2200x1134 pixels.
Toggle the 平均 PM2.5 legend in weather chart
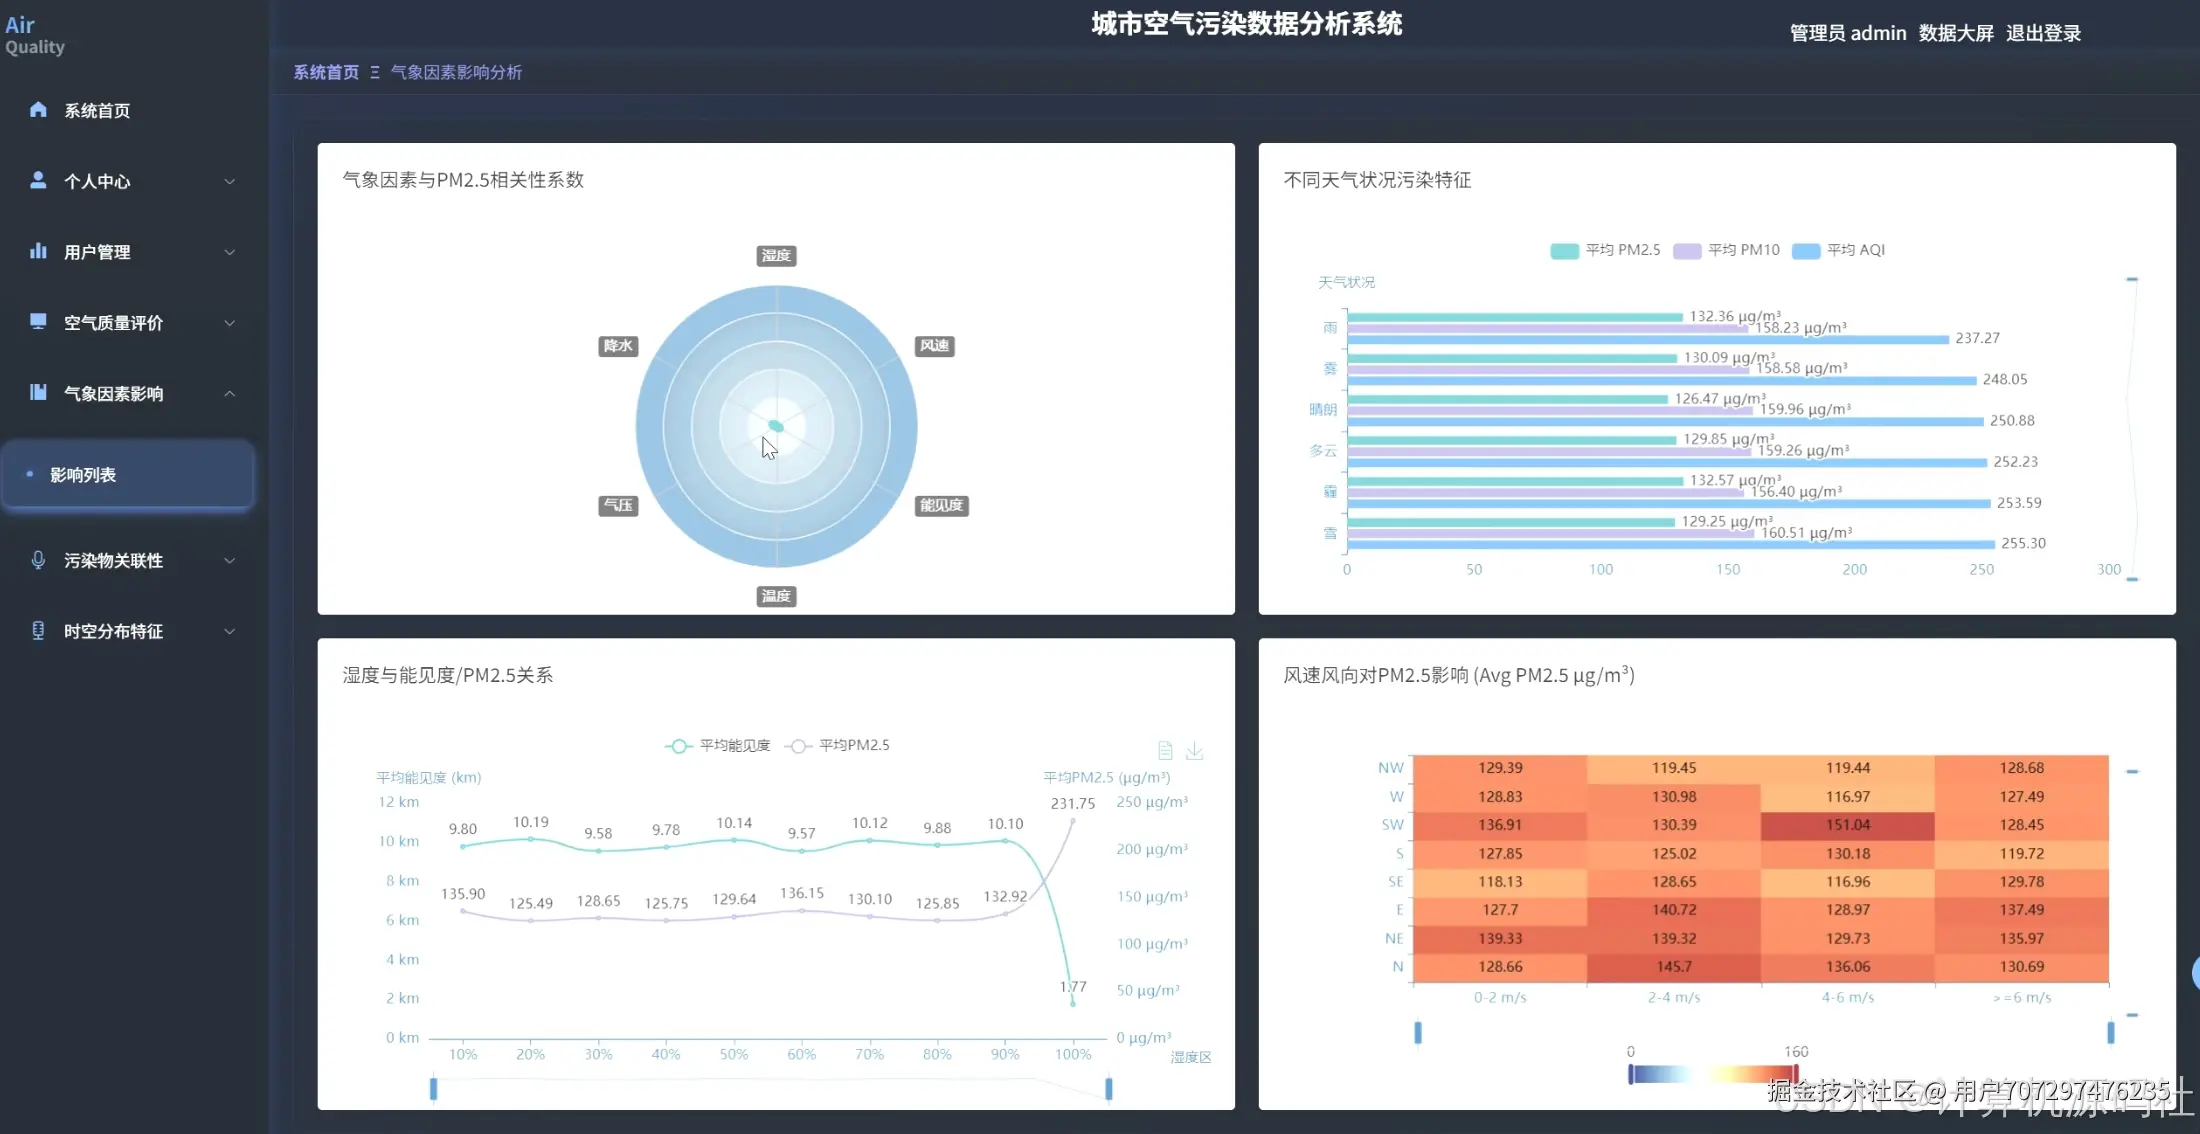coord(1605,250)
